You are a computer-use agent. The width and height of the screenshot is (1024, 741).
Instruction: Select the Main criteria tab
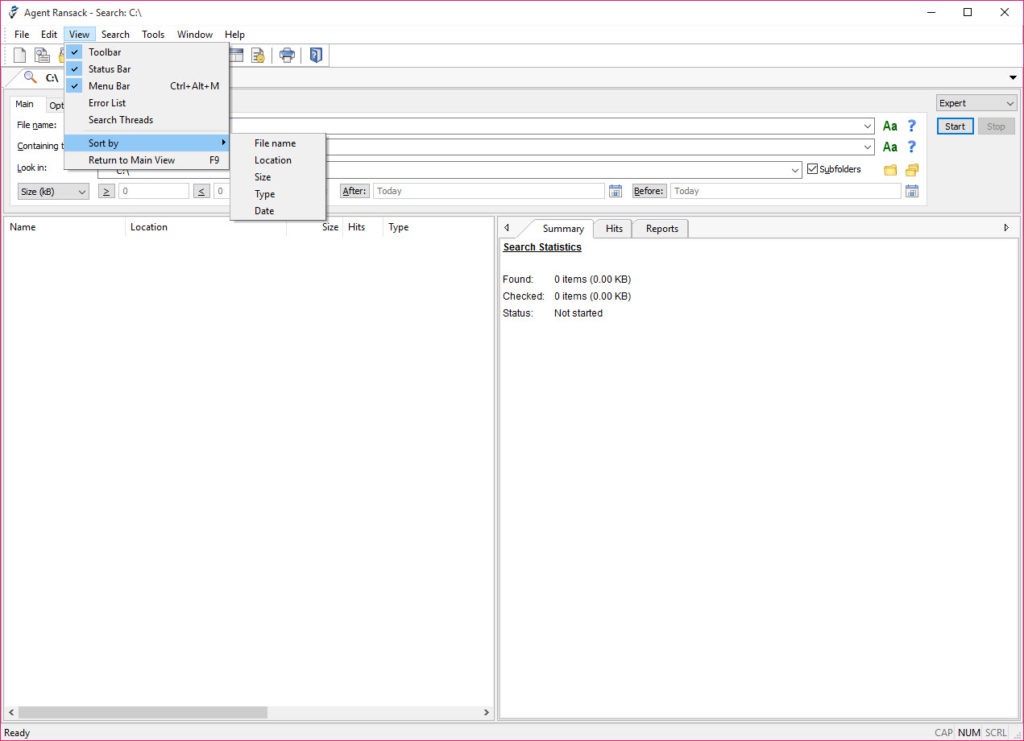pyautogui.click(x=25, y=104)
